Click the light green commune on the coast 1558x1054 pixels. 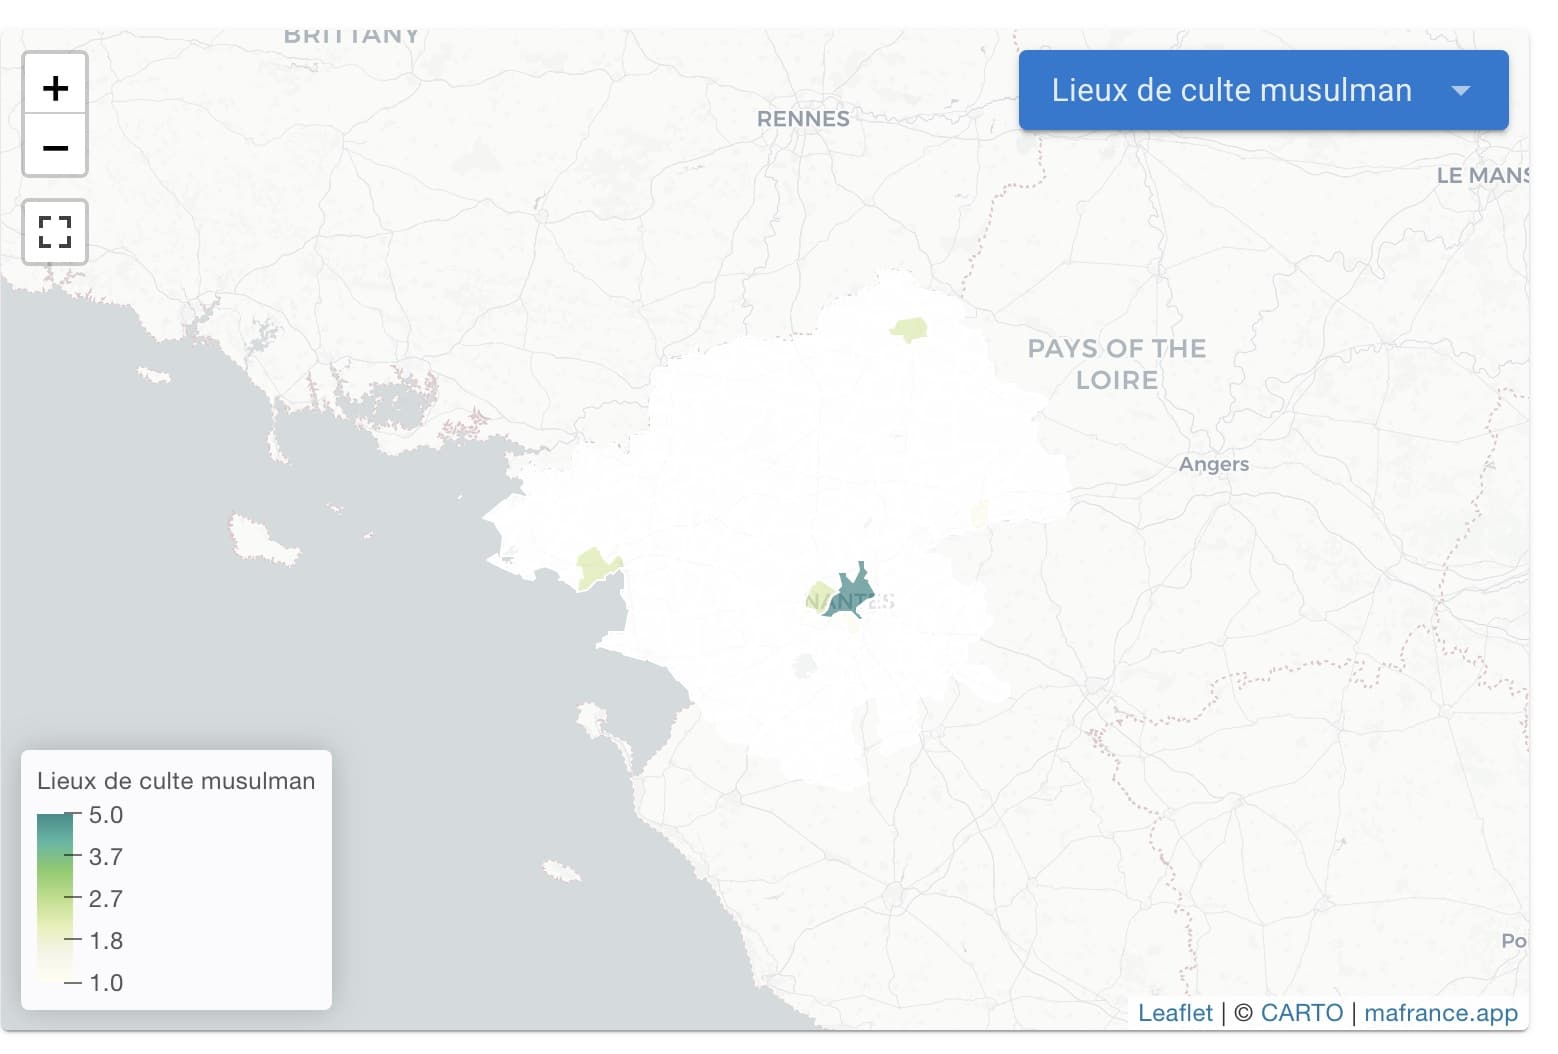595,568
